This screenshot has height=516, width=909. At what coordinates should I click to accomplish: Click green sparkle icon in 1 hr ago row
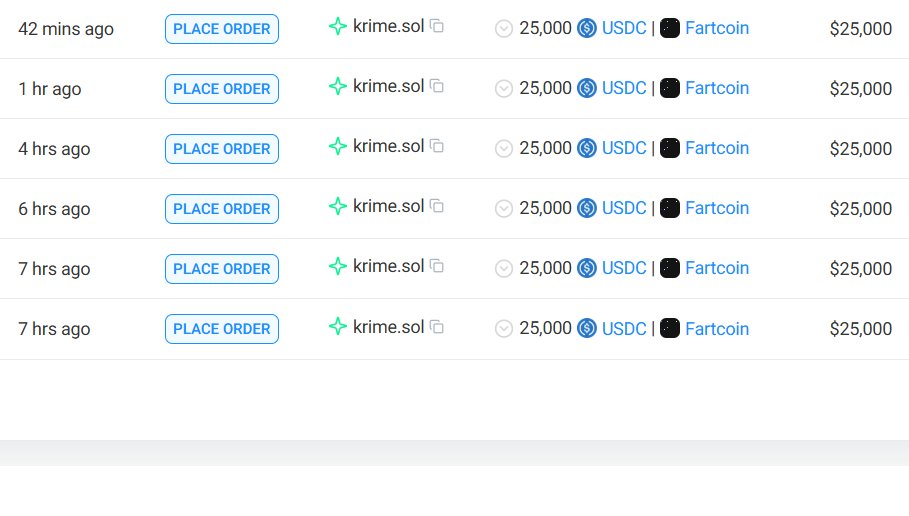[x=338, y=86]
